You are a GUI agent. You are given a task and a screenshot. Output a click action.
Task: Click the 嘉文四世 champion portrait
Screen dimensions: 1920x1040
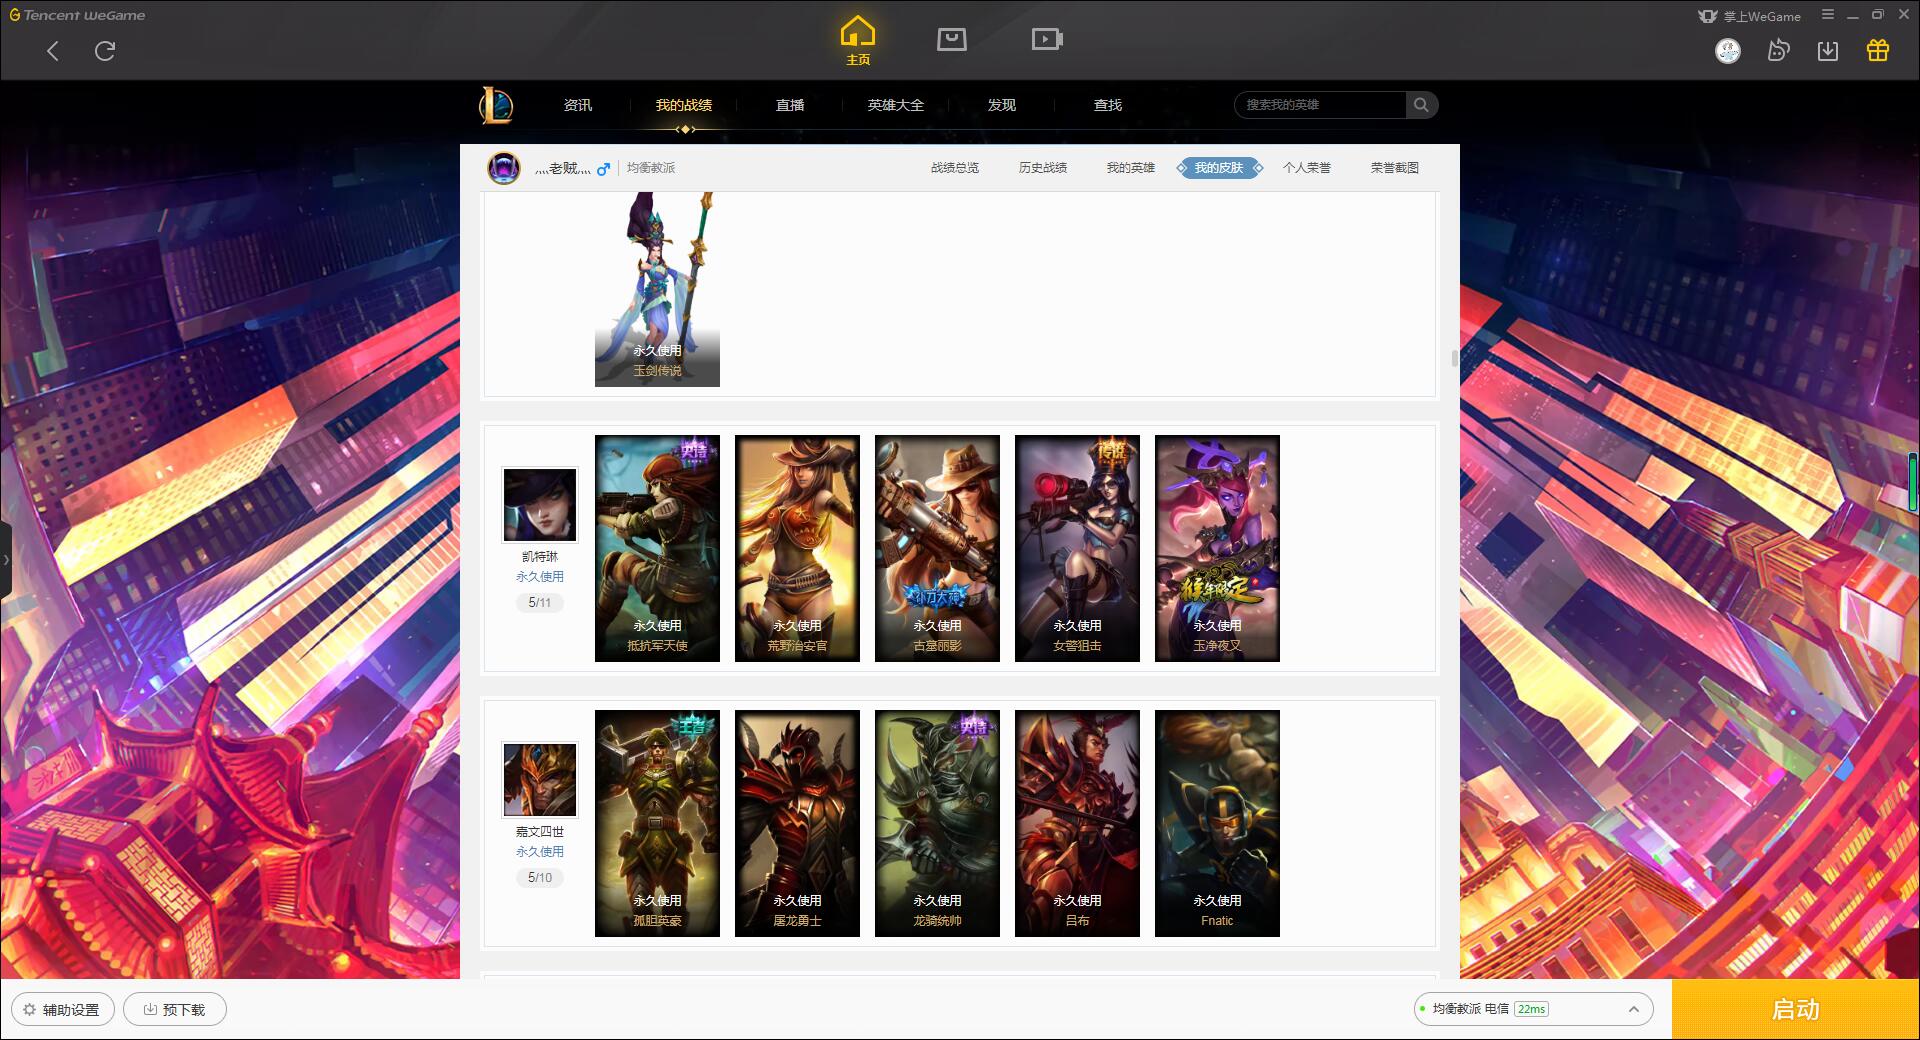pos(540,780)
